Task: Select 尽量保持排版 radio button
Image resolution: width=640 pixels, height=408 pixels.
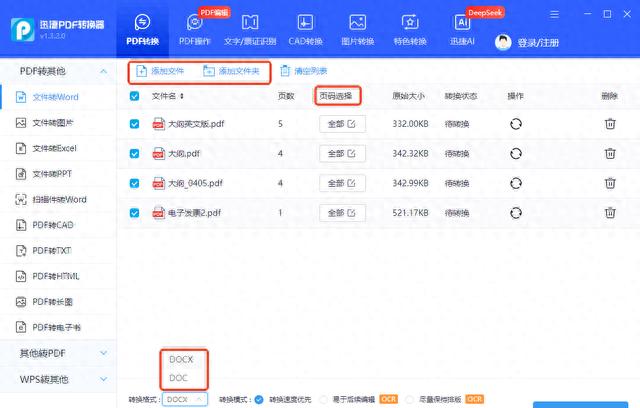Action: pos(410,399)
